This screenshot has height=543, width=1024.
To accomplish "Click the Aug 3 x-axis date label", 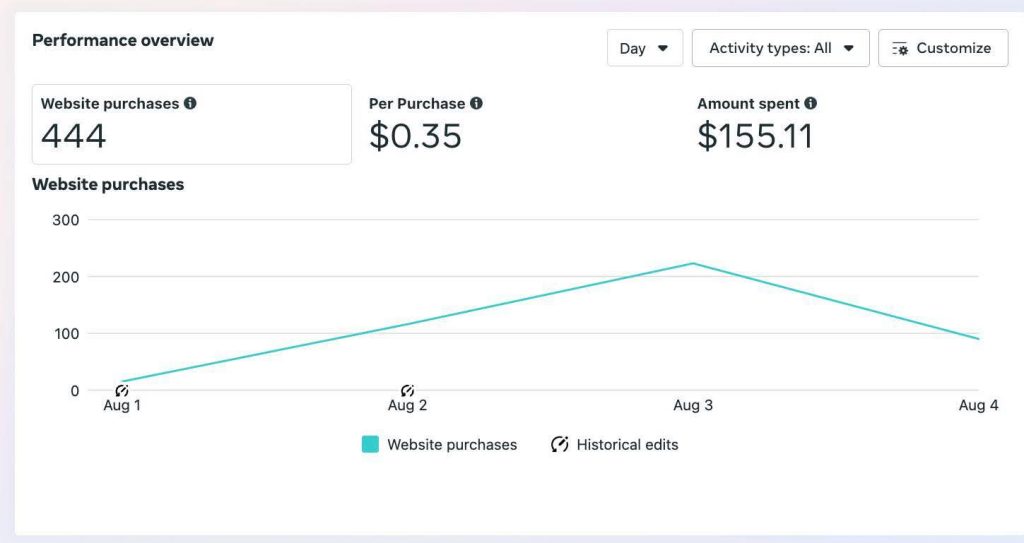I will (x=693, y=405).
